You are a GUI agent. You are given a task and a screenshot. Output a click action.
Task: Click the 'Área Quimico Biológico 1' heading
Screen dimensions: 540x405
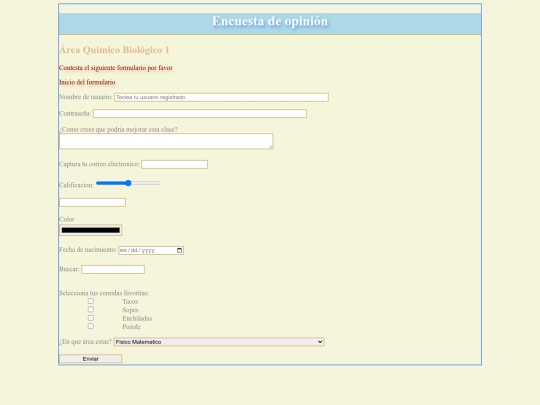click(114, 50)
